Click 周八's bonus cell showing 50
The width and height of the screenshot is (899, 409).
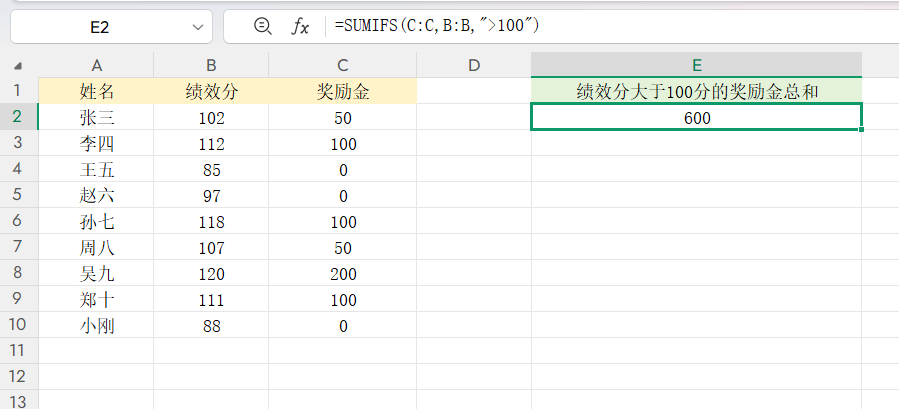point(343,247)
